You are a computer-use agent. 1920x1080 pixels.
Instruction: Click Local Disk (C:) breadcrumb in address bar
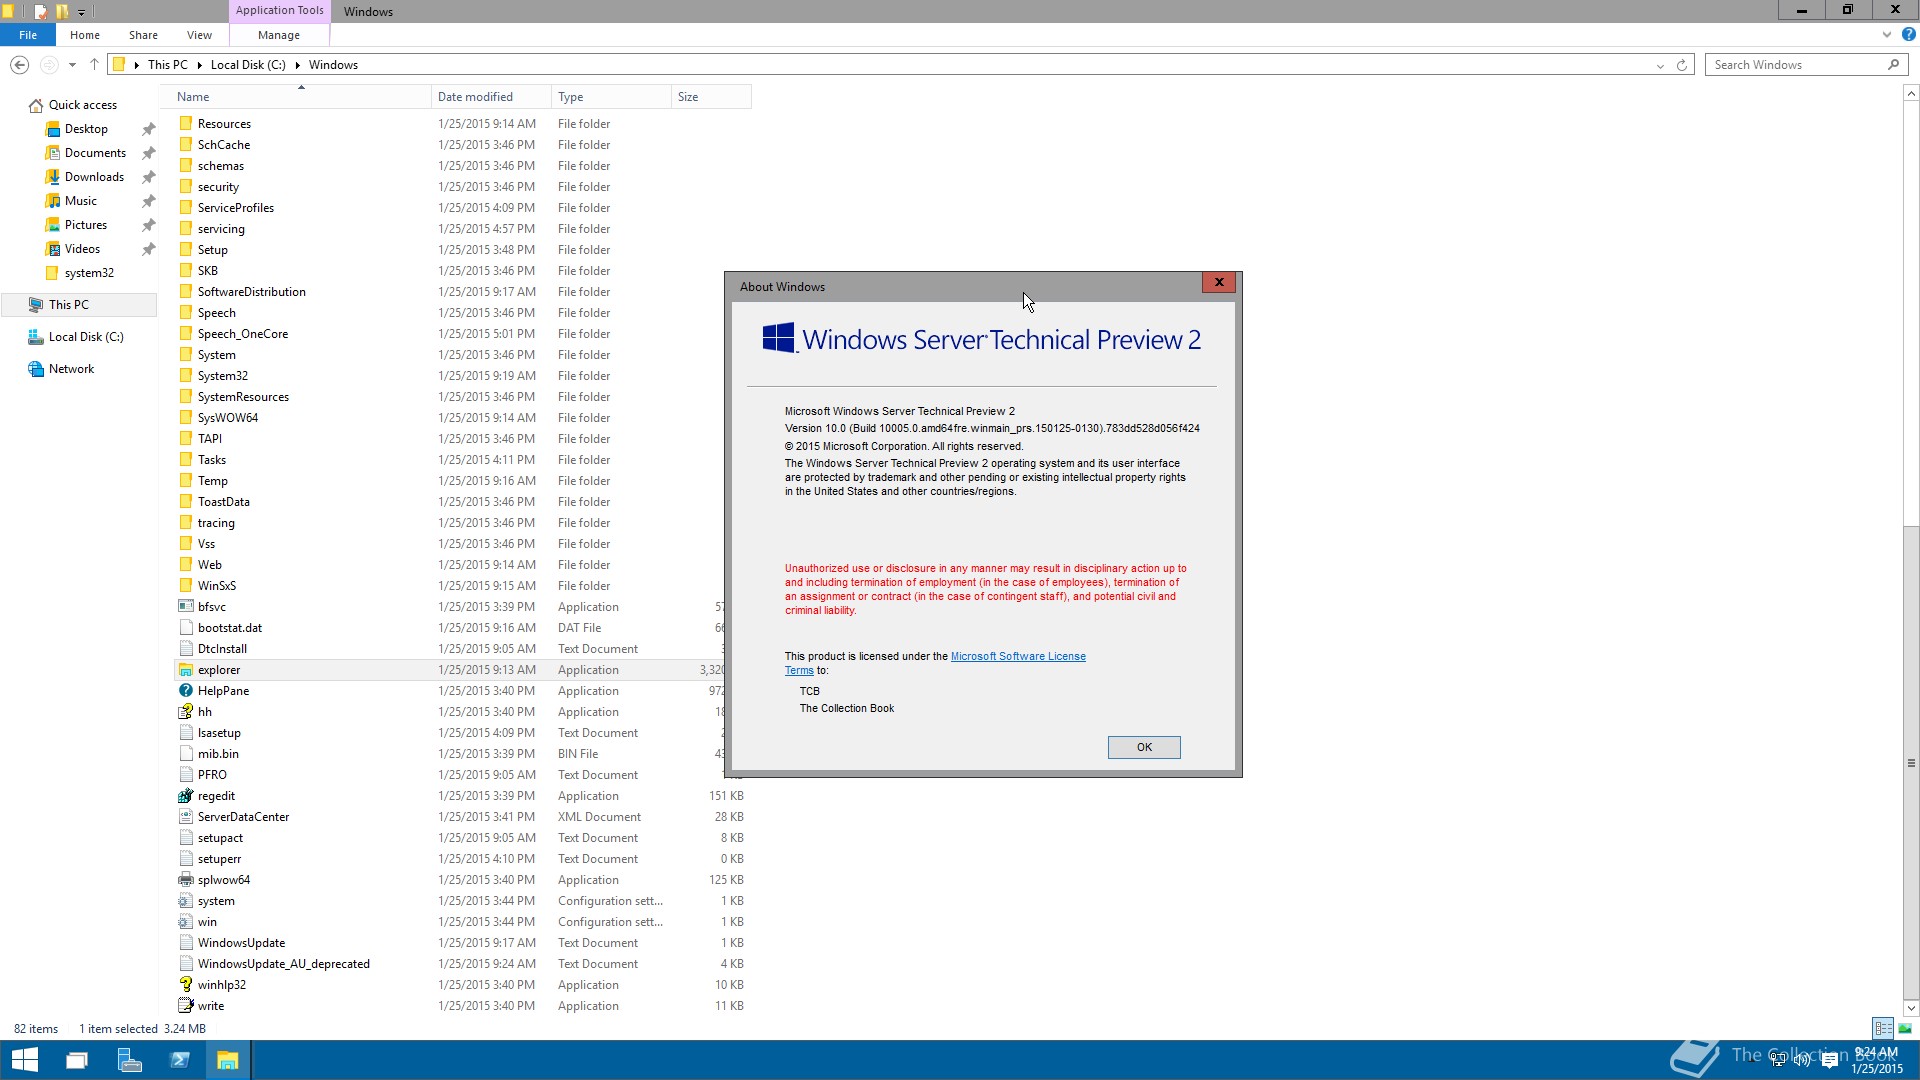(x=248, y=65)
